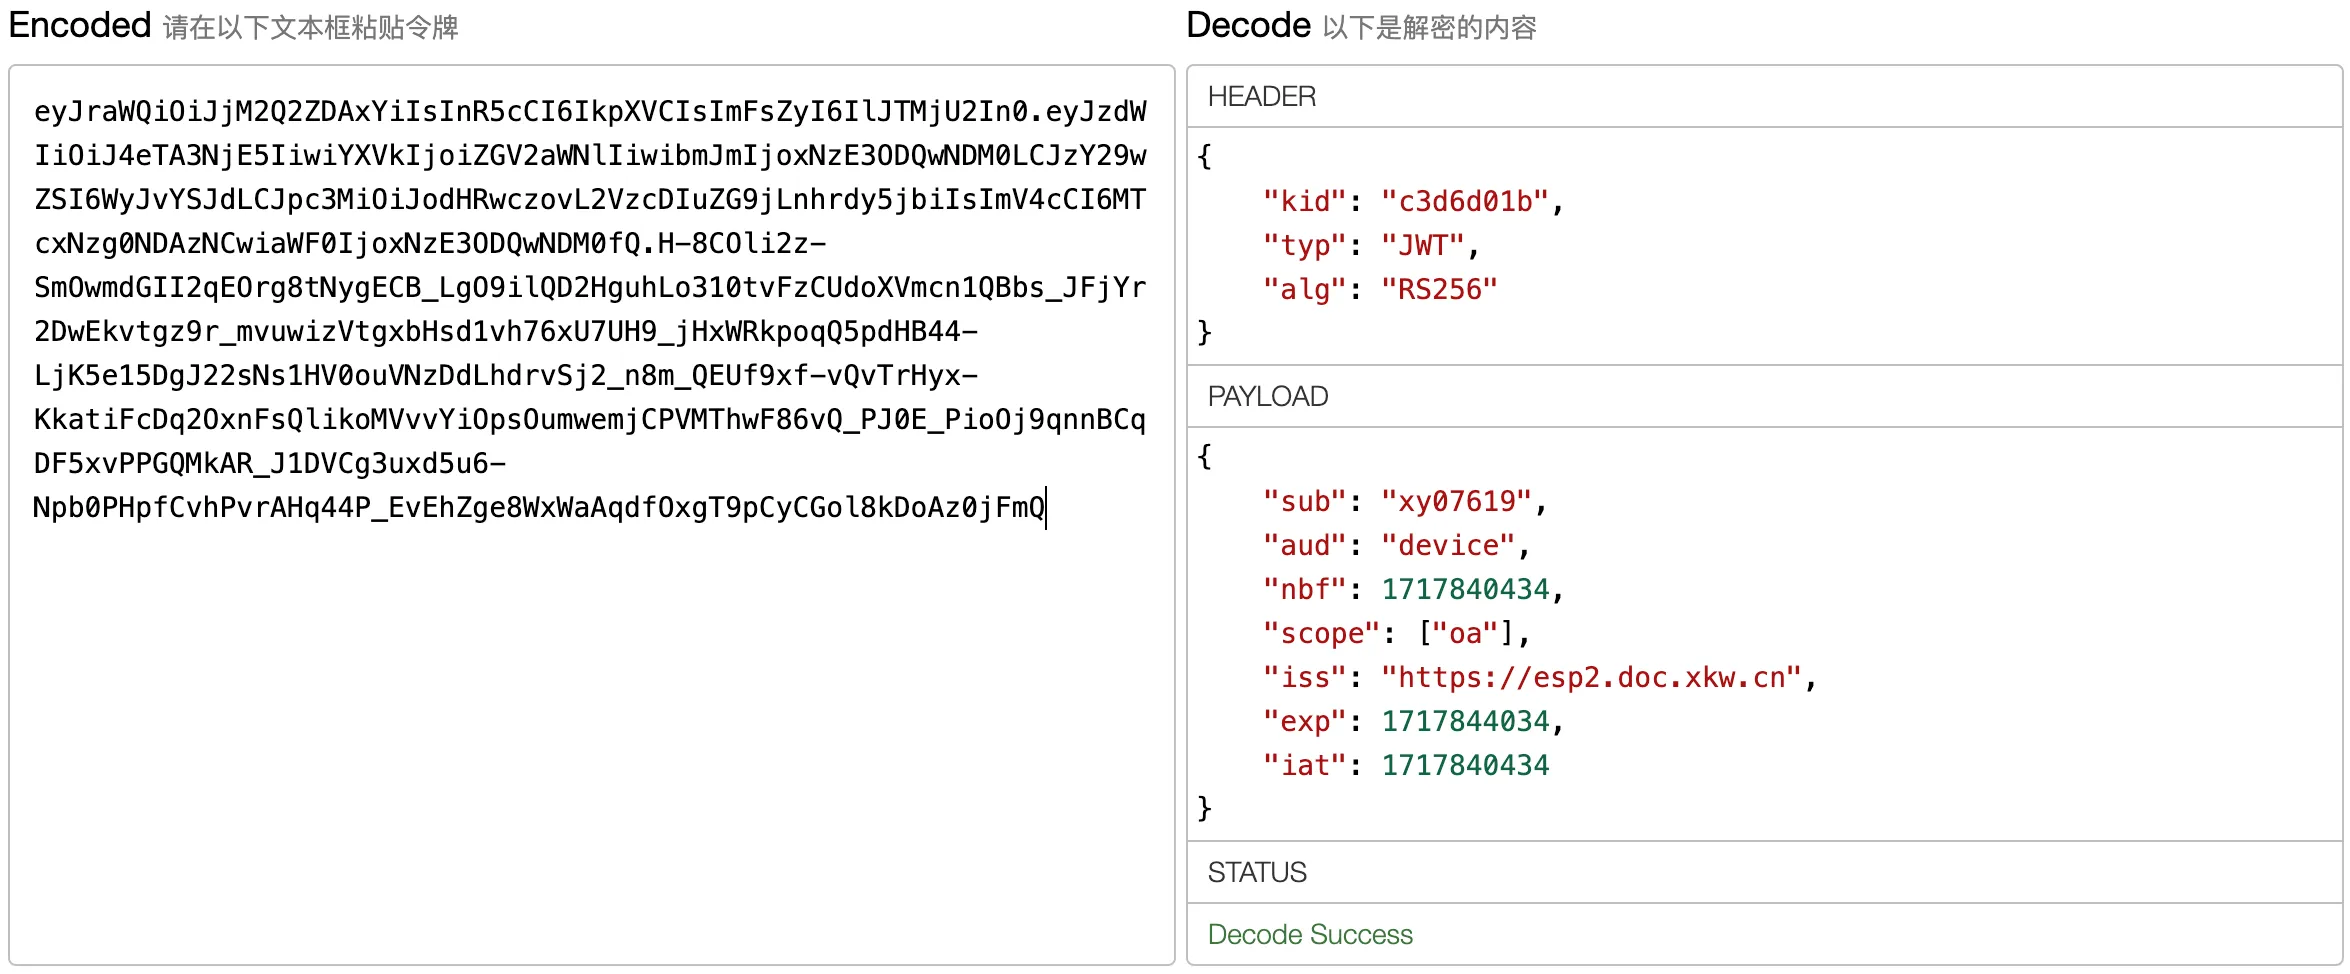This screenshot has width=2350, height=974.
Task: Click the kid value "c3d6d01b"
Action: (1464, 202)
